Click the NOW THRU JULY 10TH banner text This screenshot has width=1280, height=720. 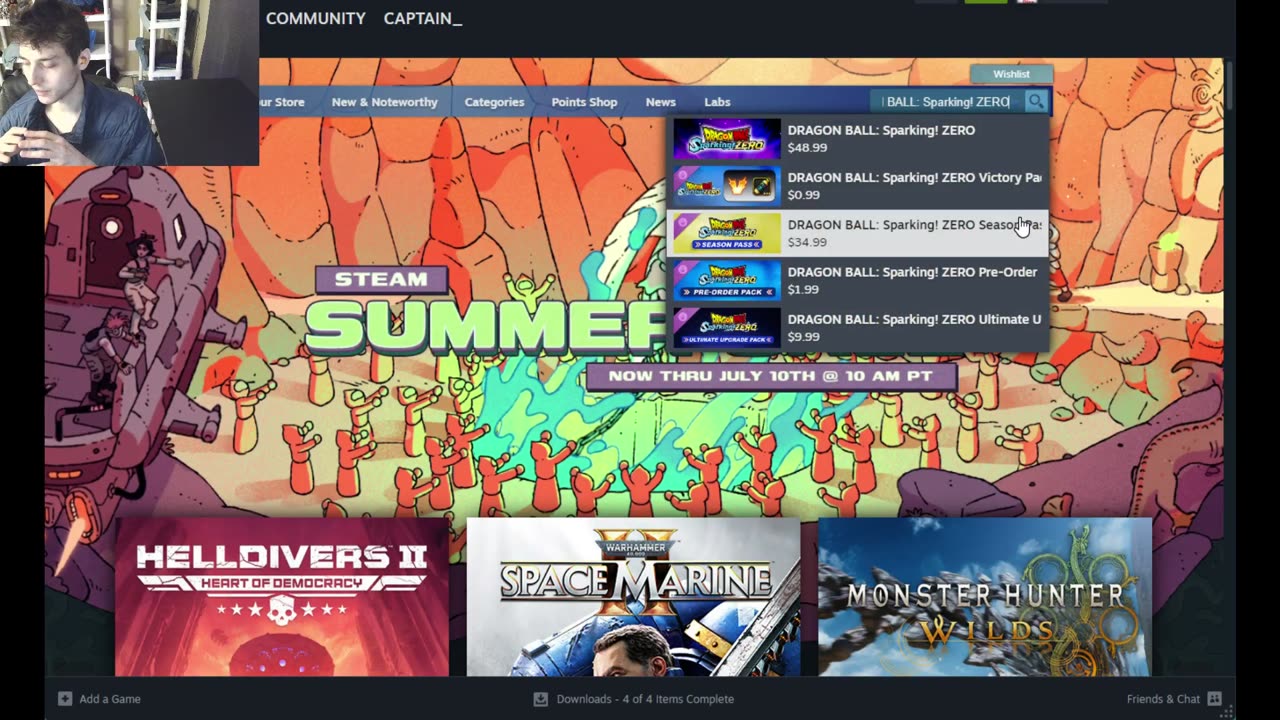[771, 376]
